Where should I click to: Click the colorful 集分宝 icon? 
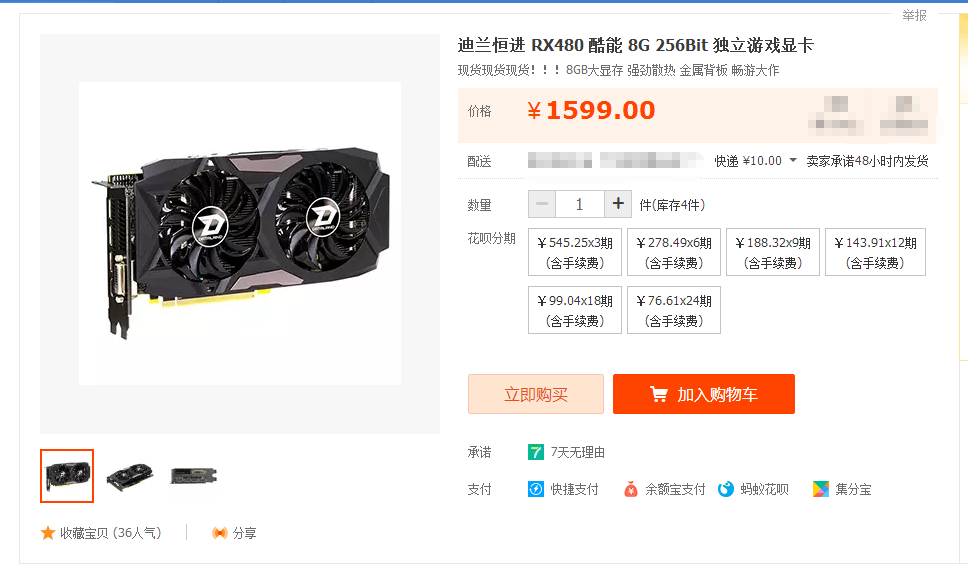coord(820,489)
